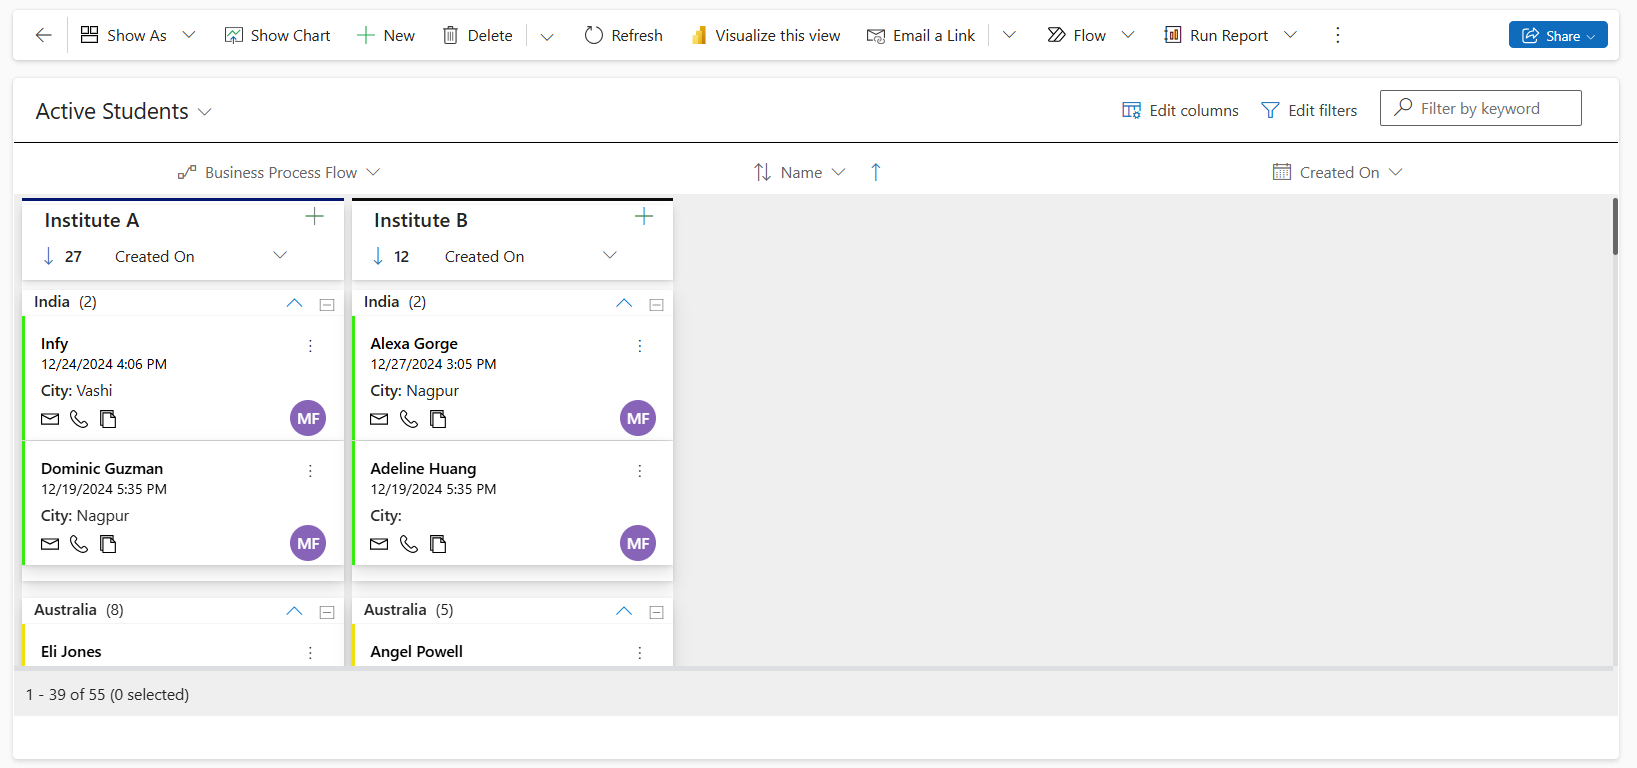This screenshot has width=1637, height=768.
Task: Click the phone icon on Dominic Guzman card
Action: [x=79, y=544]
